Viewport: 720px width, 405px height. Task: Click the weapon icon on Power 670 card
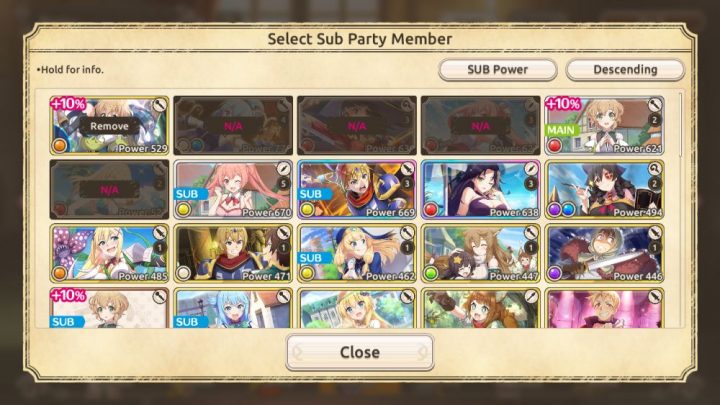(283, 169)
